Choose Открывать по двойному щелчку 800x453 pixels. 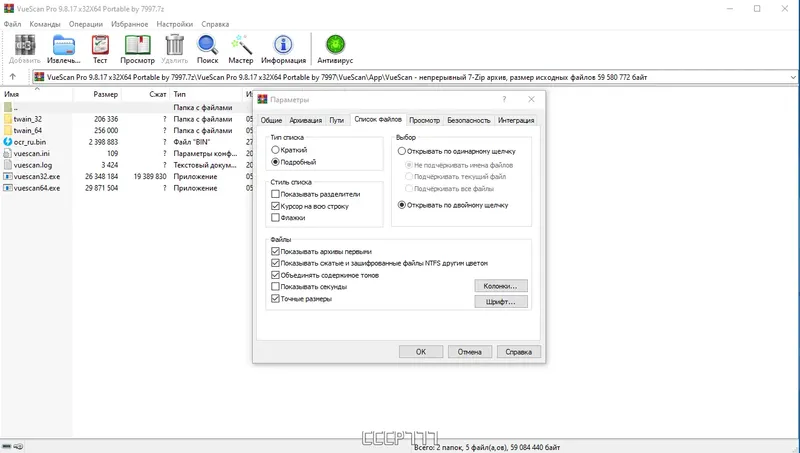point(402,205)
